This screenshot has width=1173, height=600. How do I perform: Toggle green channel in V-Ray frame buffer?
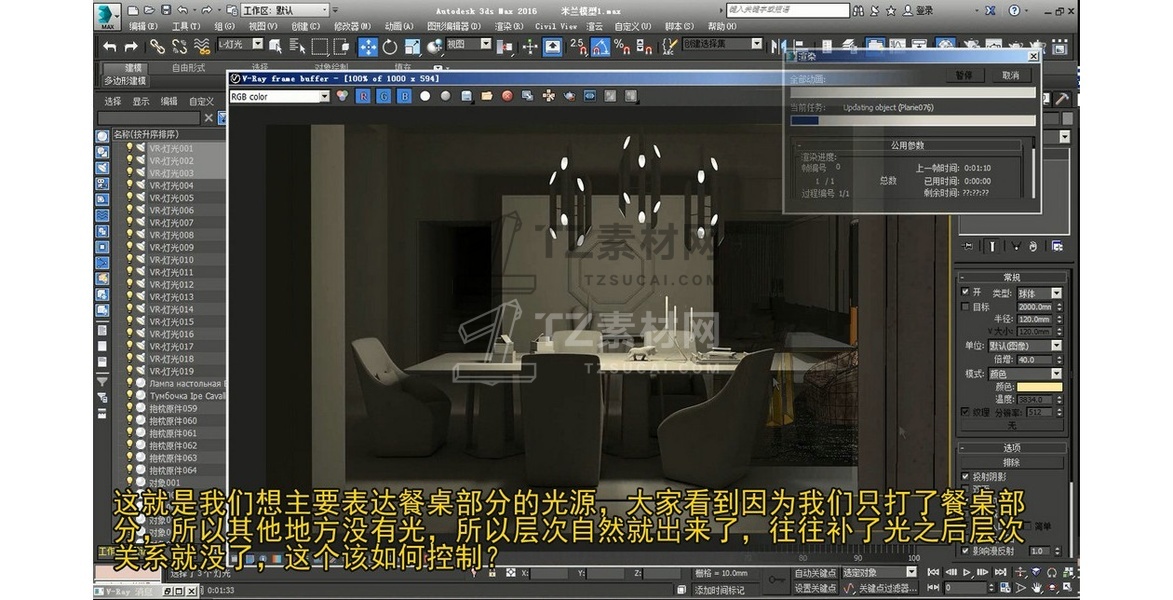(x=384, y=96)
